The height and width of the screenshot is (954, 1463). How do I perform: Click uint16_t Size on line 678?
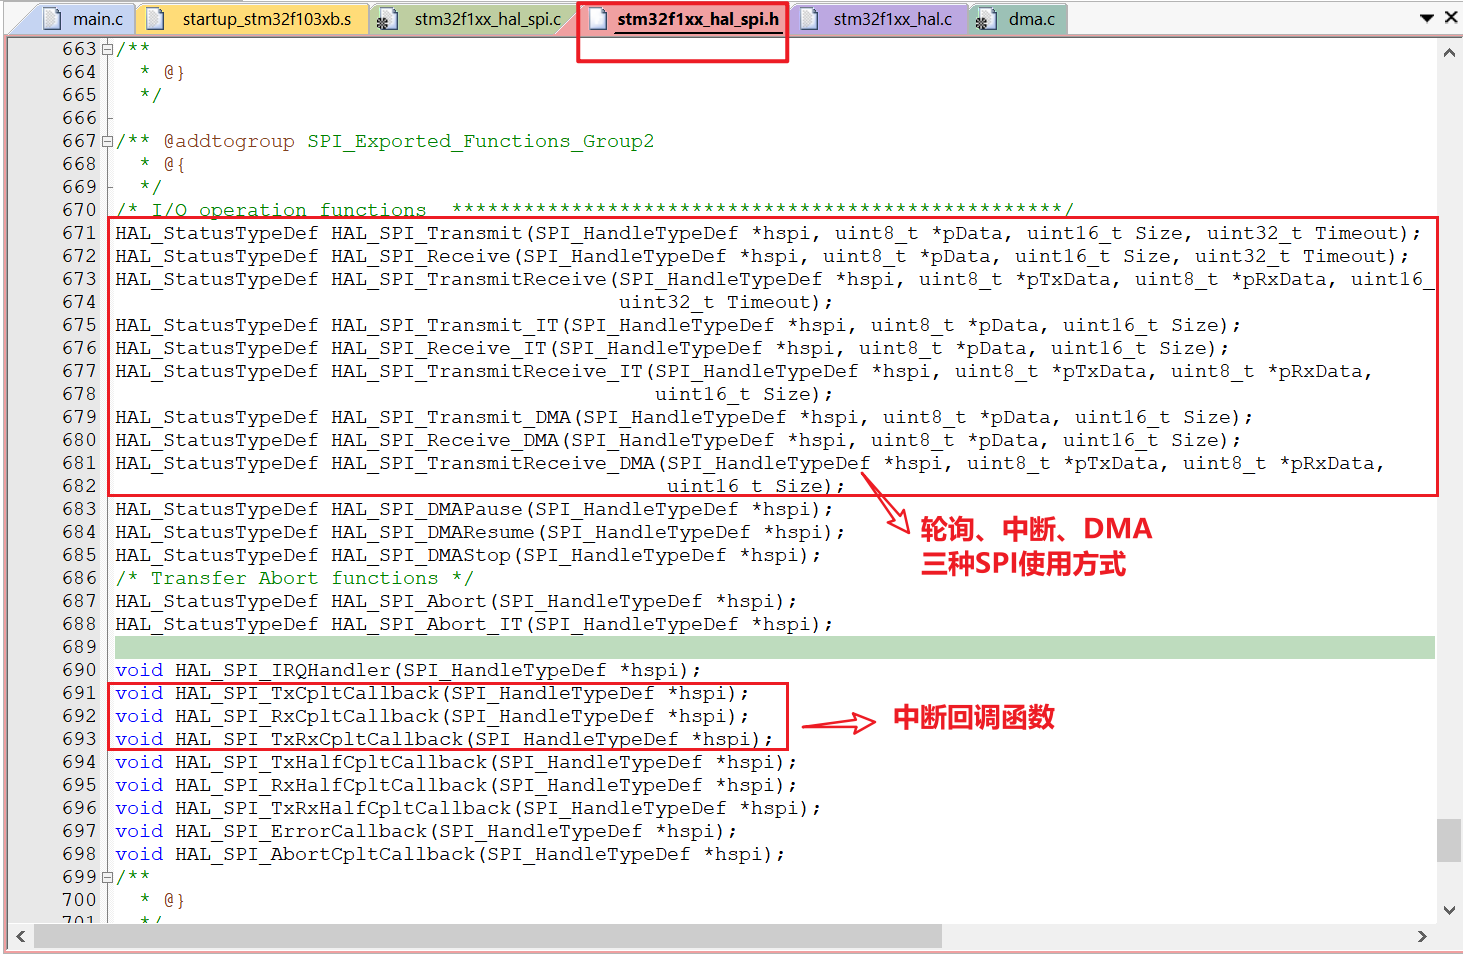733,394
